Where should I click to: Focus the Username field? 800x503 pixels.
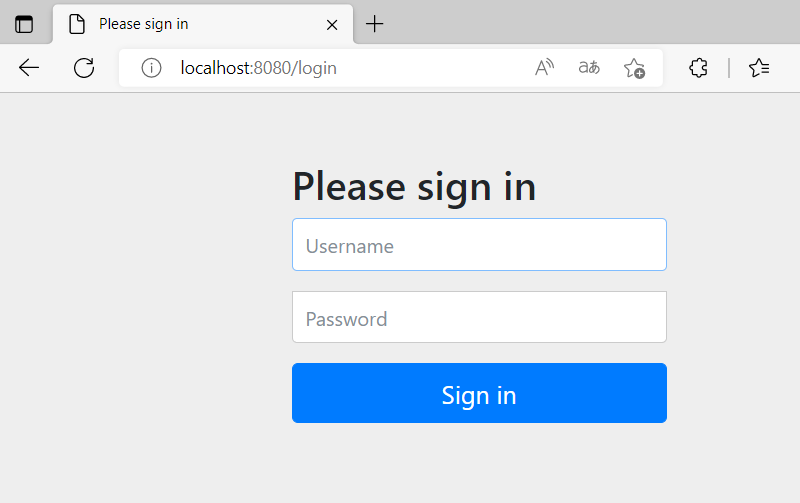[x=479, y=244]
